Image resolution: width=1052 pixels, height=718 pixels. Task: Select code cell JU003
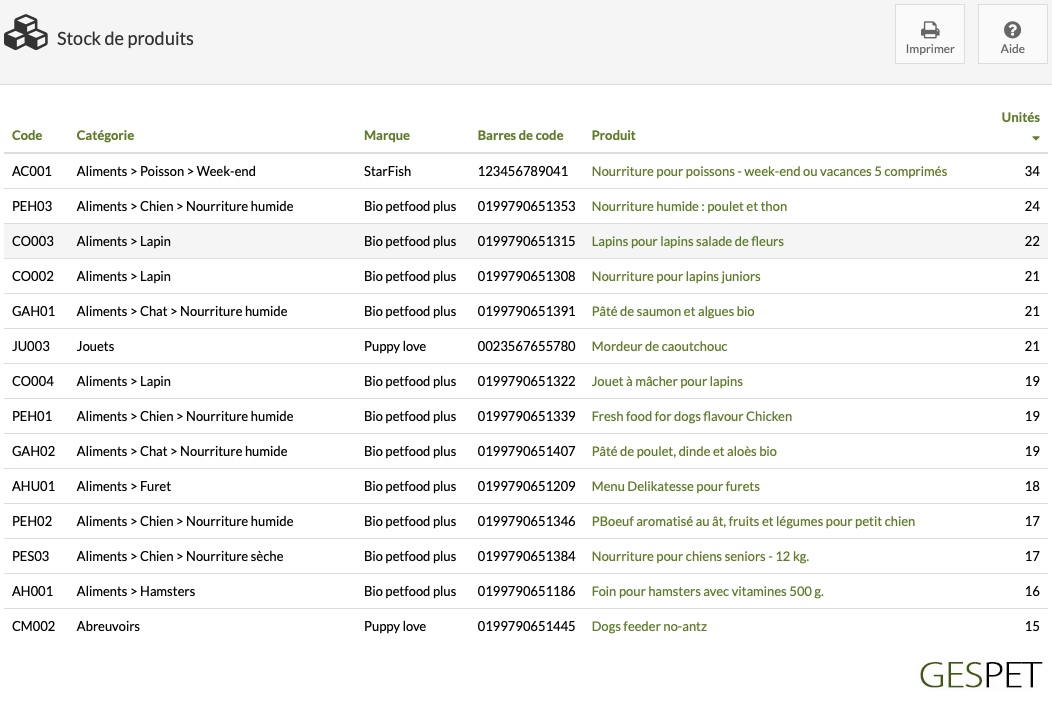pyautogui.click(x=31, y=346)
